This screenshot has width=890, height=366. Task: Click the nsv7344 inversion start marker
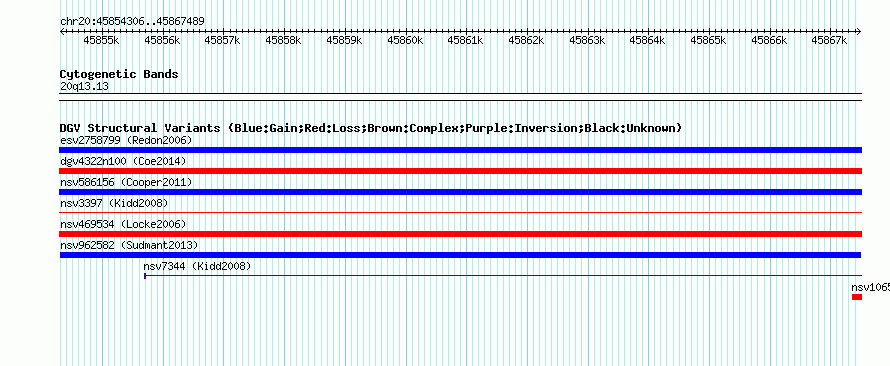(x=145, y=276)
